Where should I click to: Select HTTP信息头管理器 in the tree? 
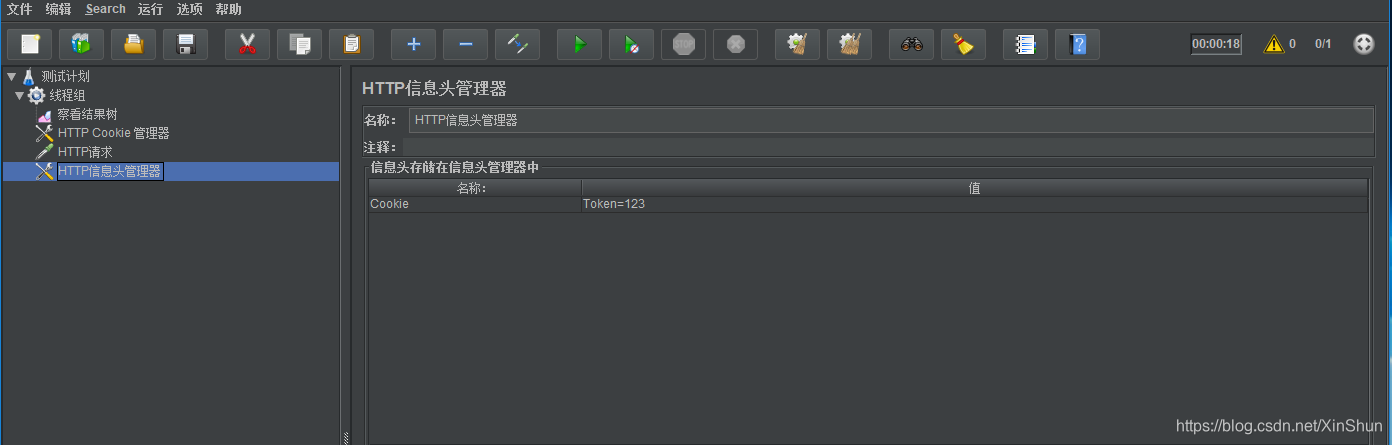pos(110,171)
